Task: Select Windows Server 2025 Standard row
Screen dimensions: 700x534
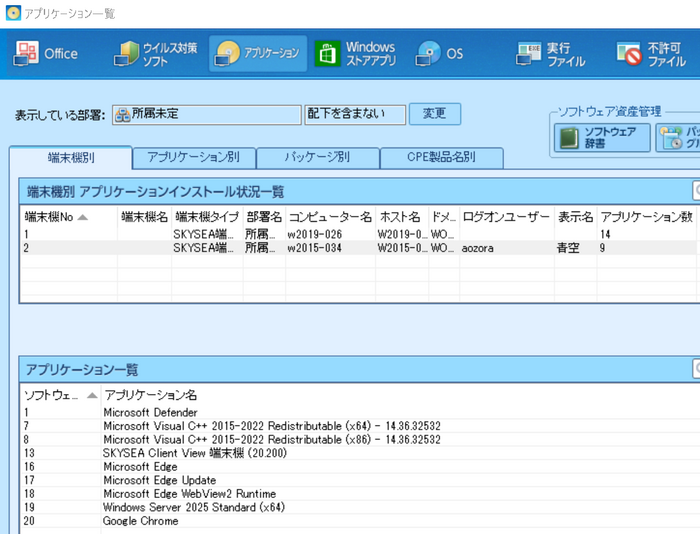Action: point(360,507)
